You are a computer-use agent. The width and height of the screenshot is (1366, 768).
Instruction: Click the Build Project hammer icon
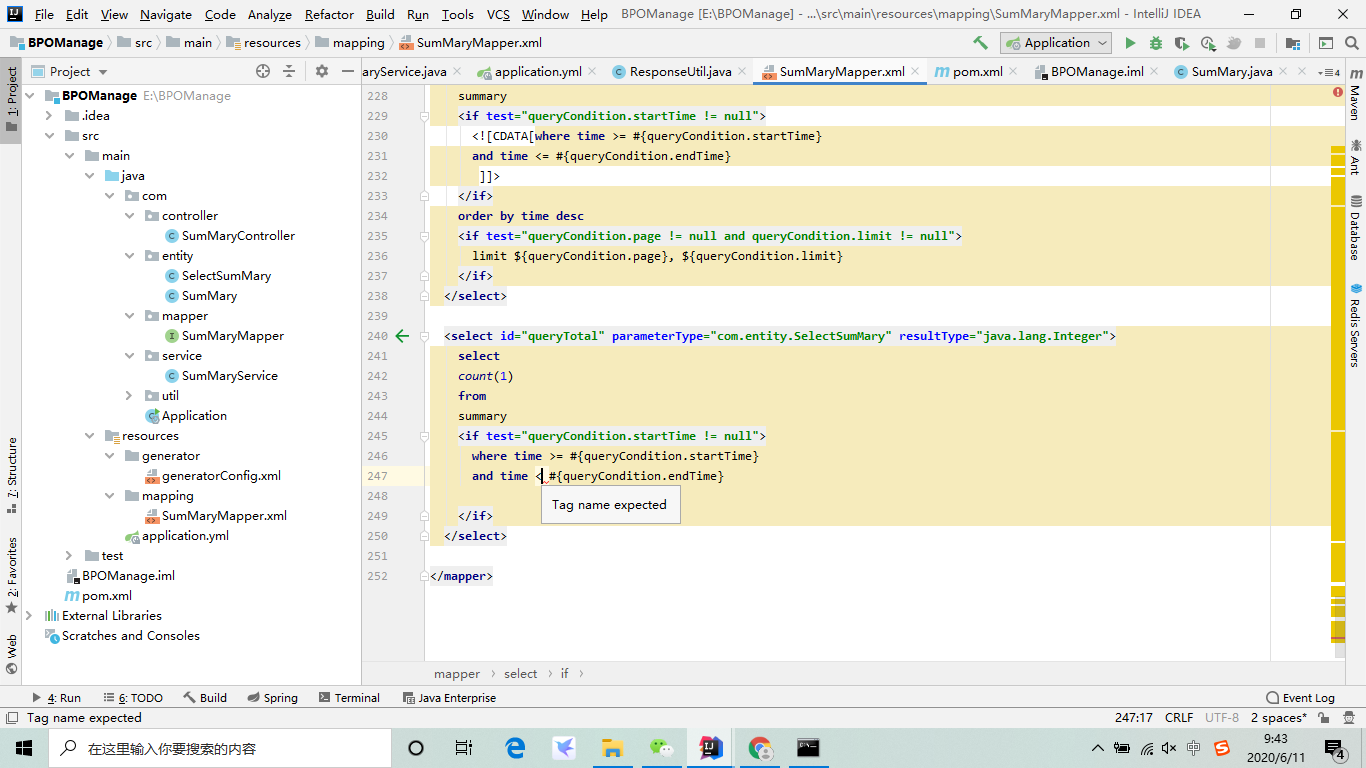click(980, 43)
